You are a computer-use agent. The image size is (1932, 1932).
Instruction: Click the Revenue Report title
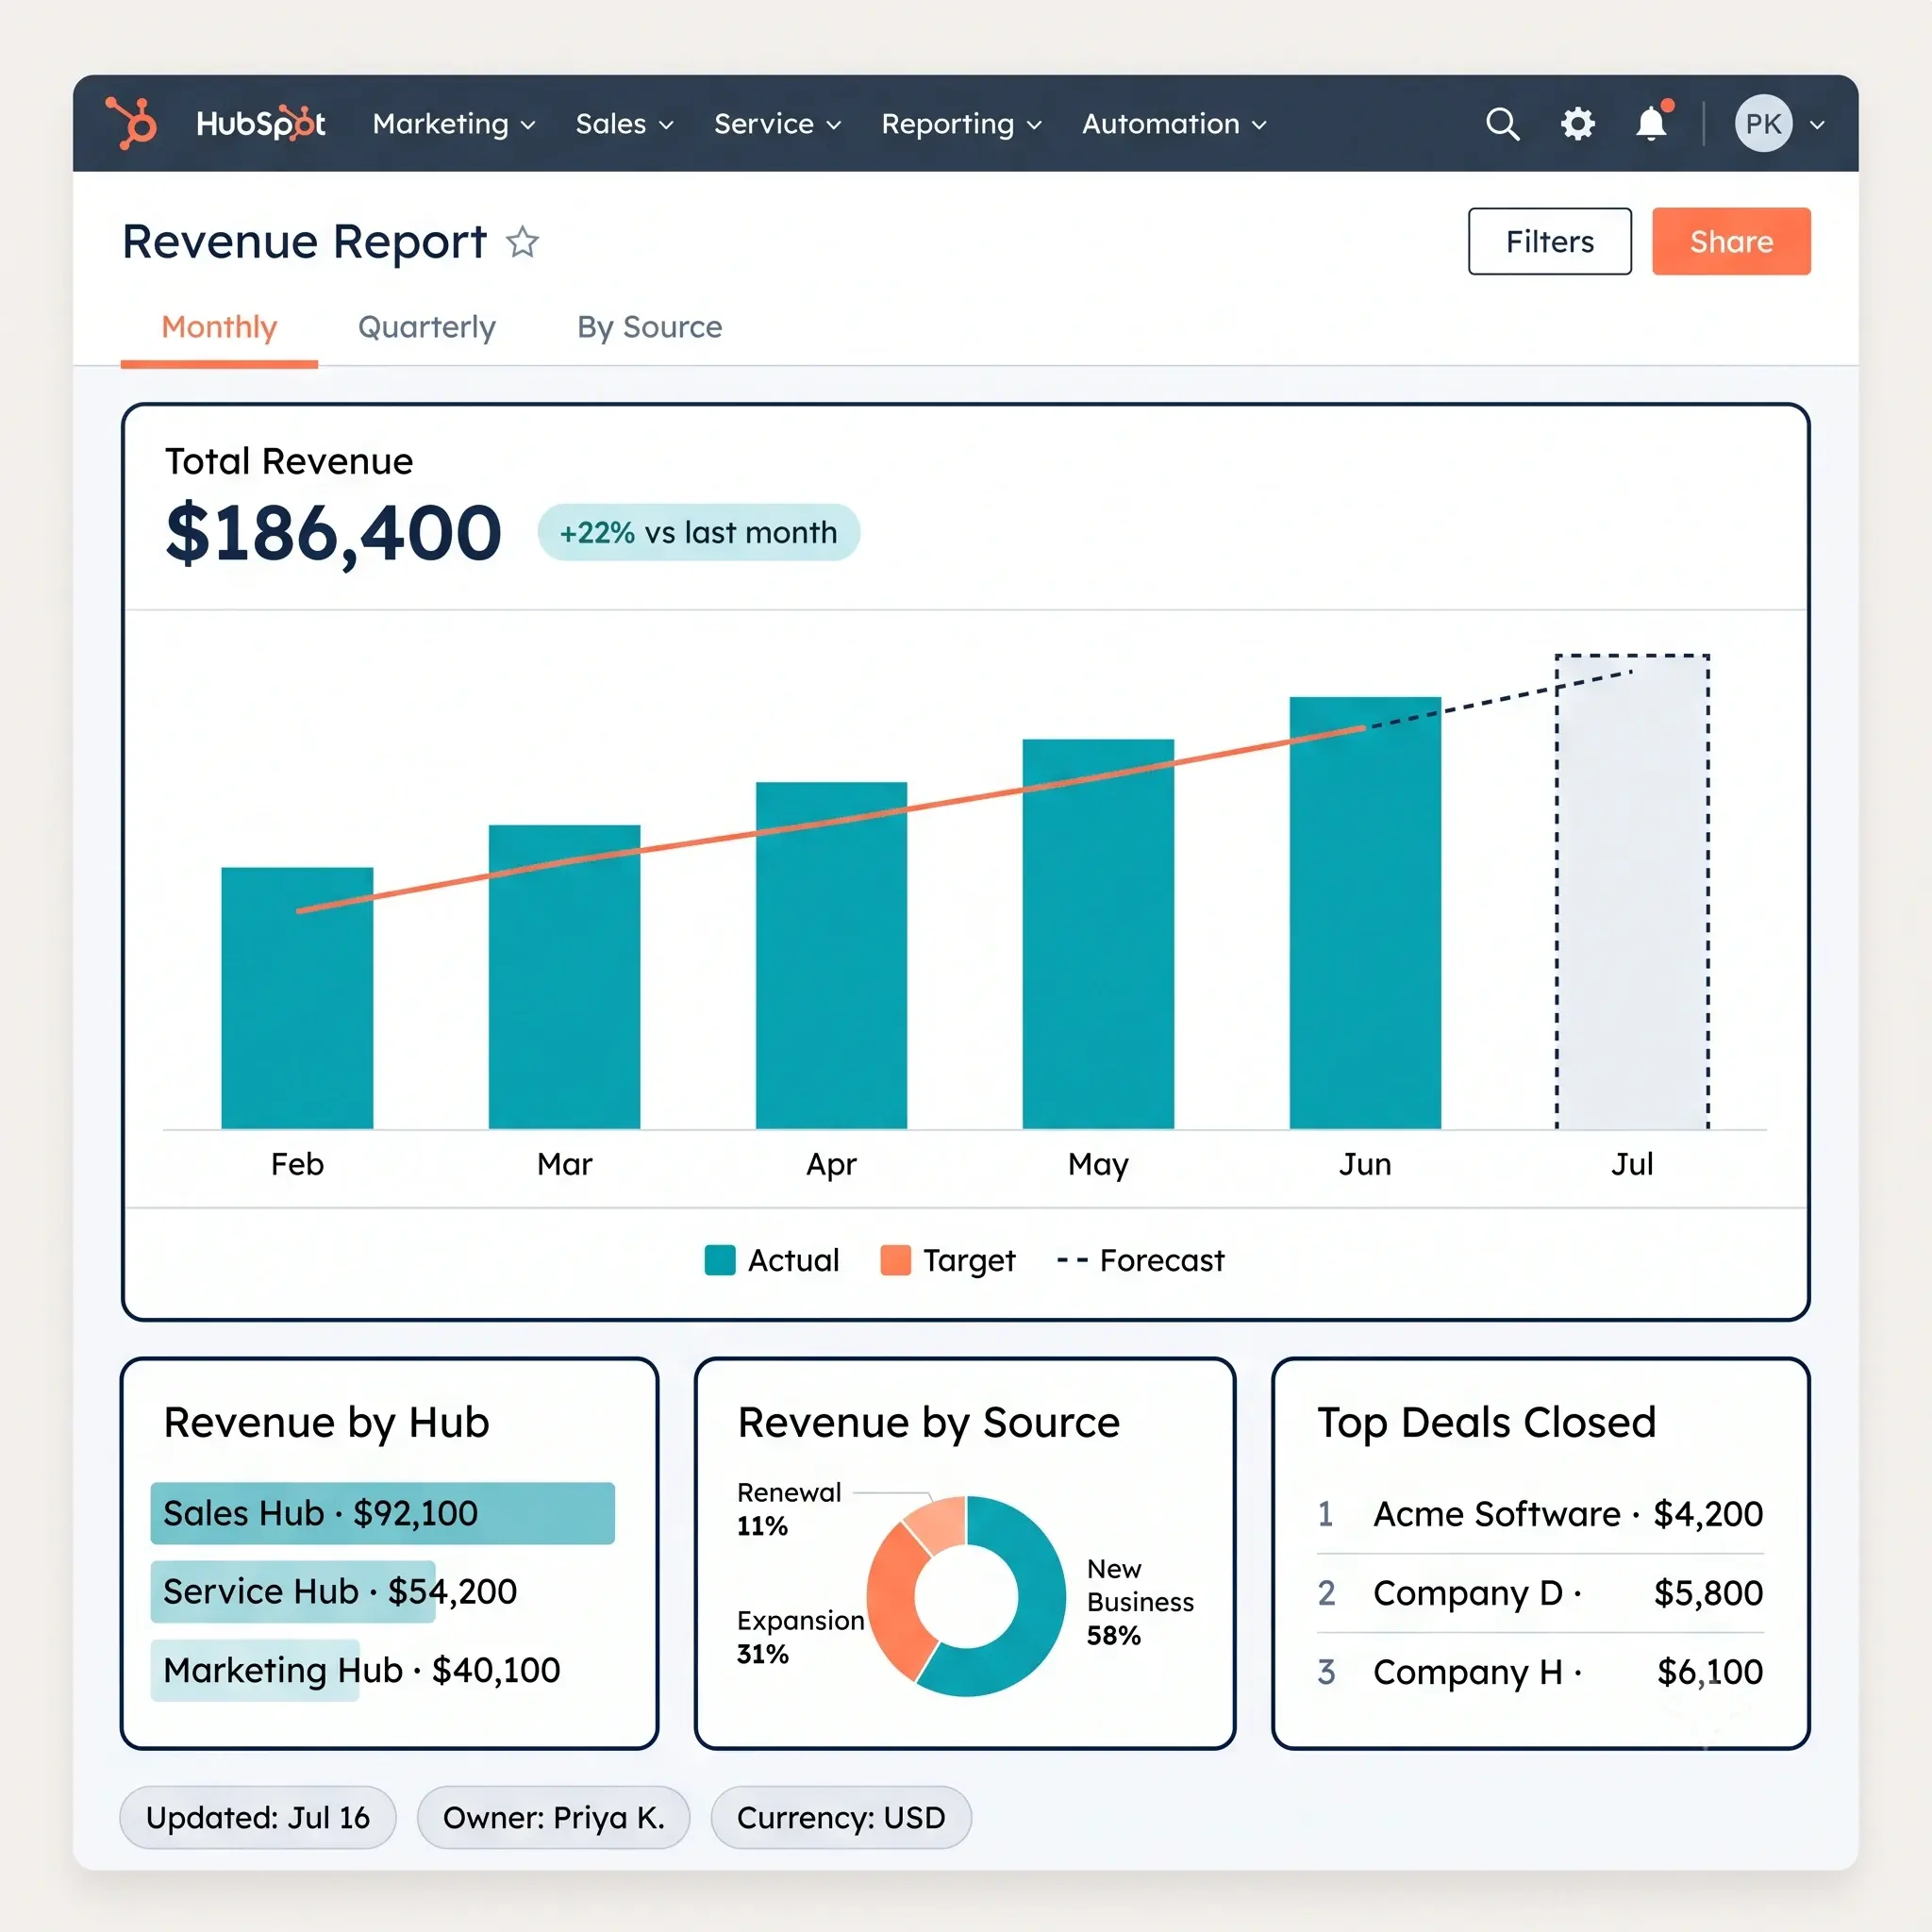pos(305,242)
